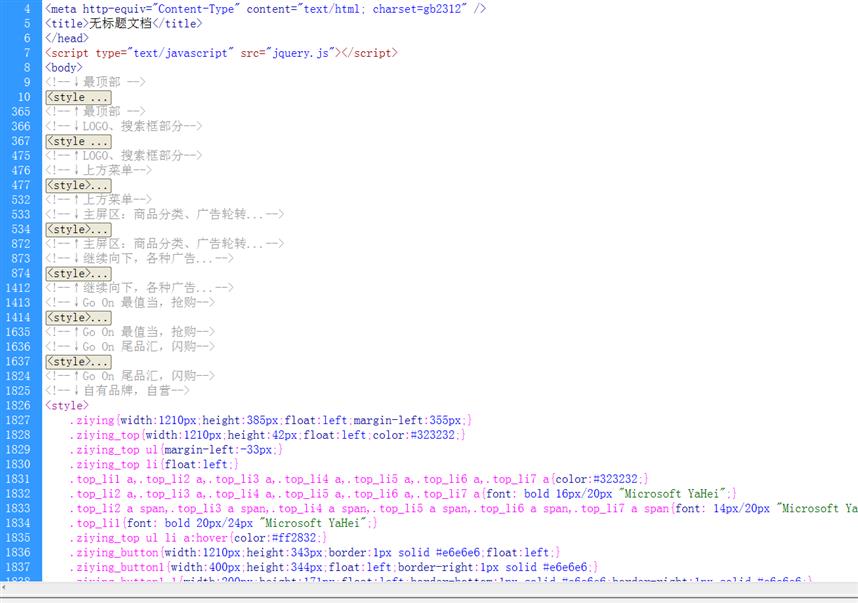Click the ↑Go On 尾品汇，闪购 comment
Viewport: 858px width, 603px height.
click(130, 376)
